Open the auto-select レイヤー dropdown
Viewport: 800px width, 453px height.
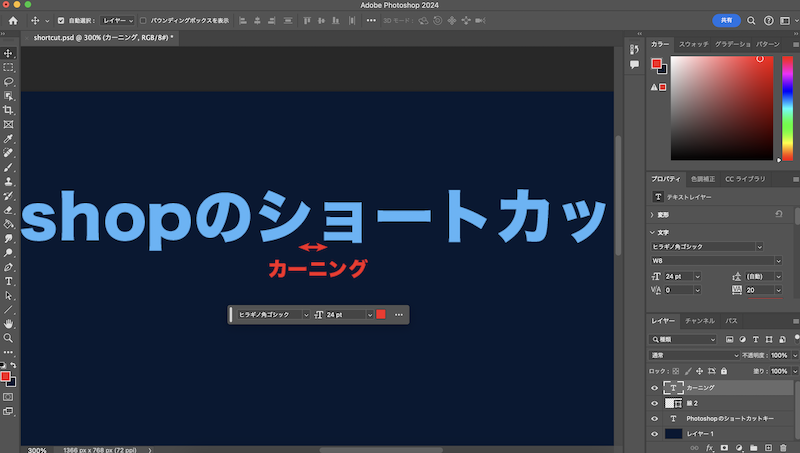(117, 20)
